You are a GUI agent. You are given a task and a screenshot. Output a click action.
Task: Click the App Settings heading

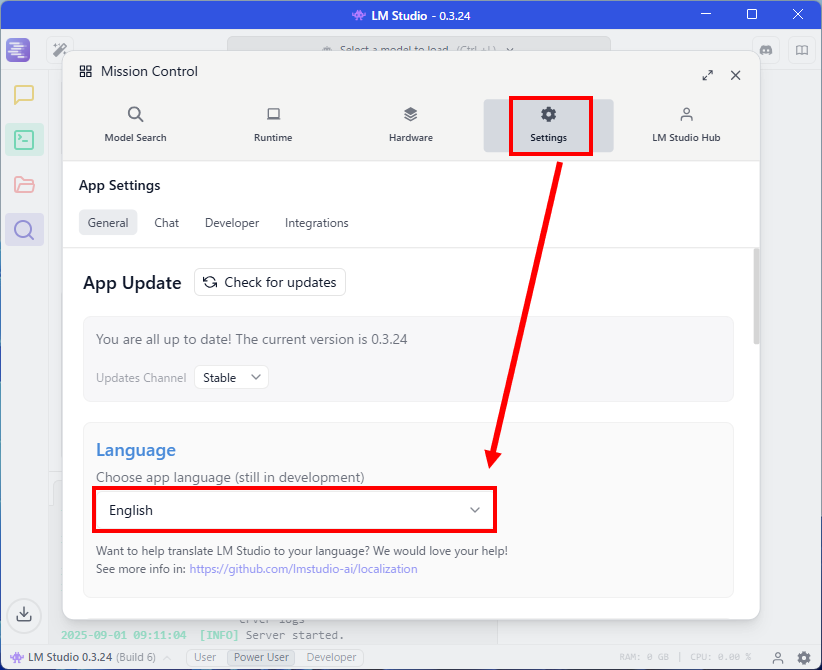click(120, 186)
